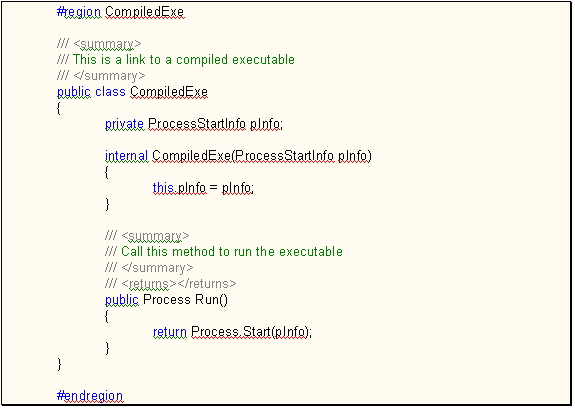Click the 'private' keyword
The width and height of the screenshot is (575, 408).
point(124,124)
